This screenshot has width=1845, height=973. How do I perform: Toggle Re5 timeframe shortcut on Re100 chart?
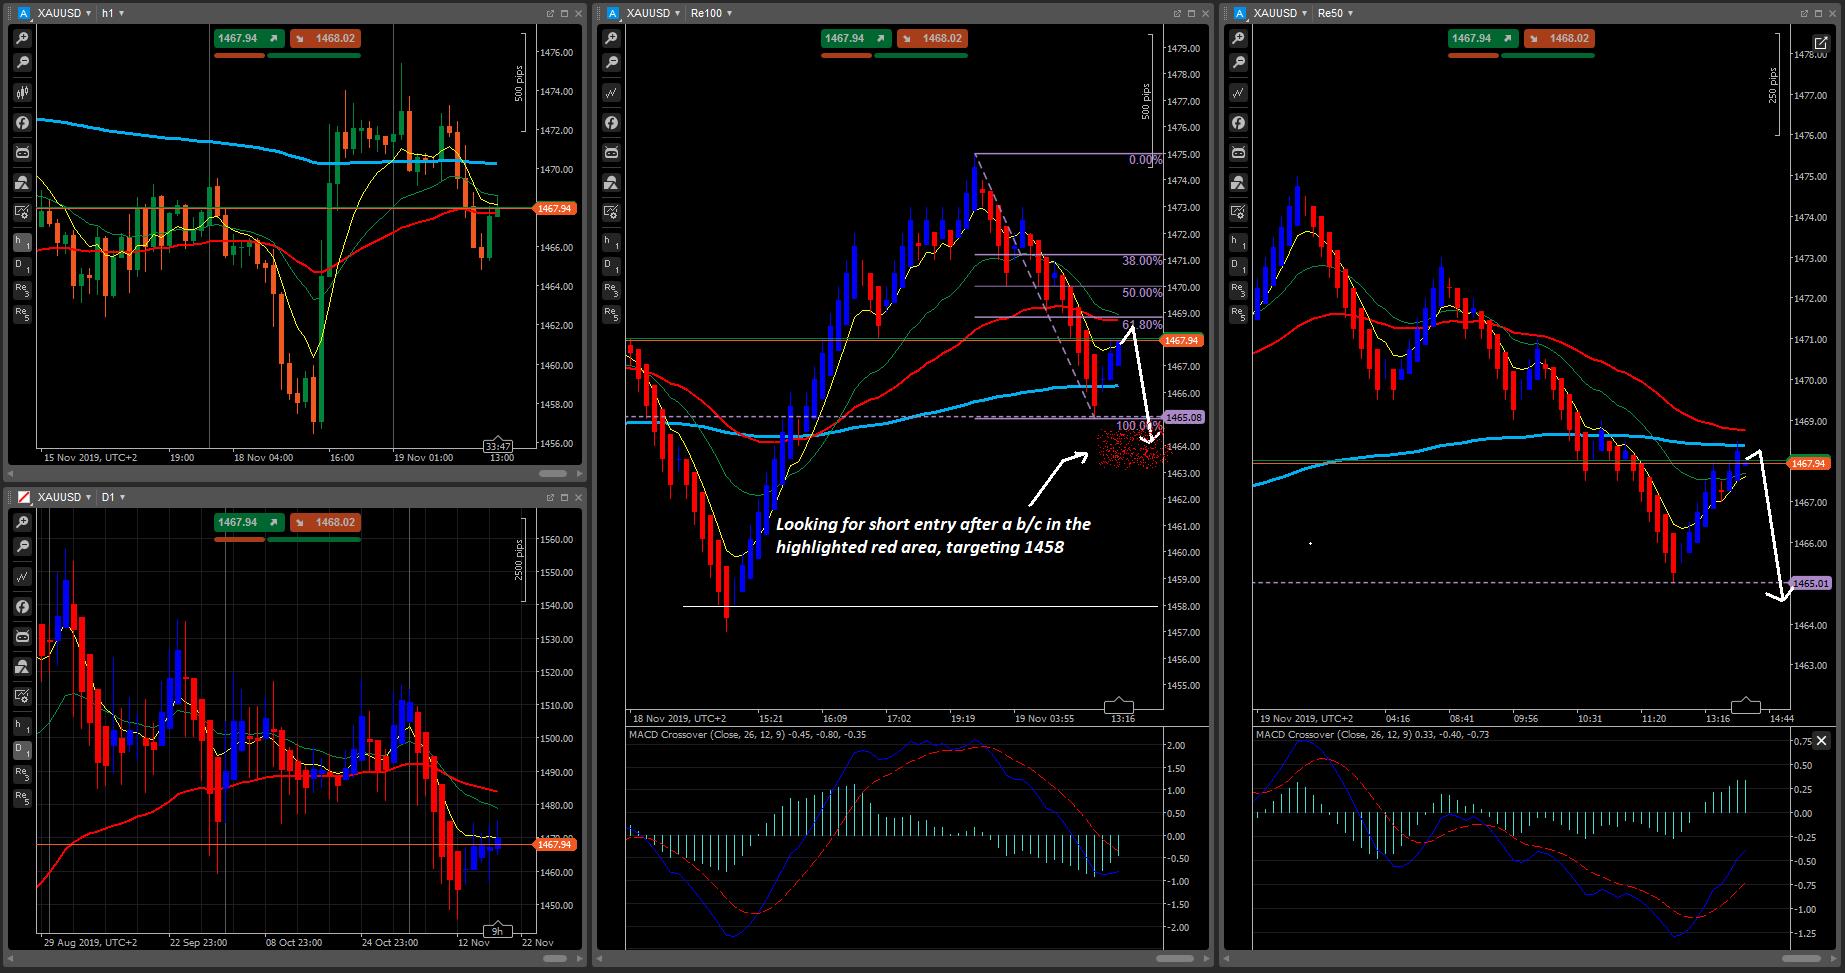611,314
